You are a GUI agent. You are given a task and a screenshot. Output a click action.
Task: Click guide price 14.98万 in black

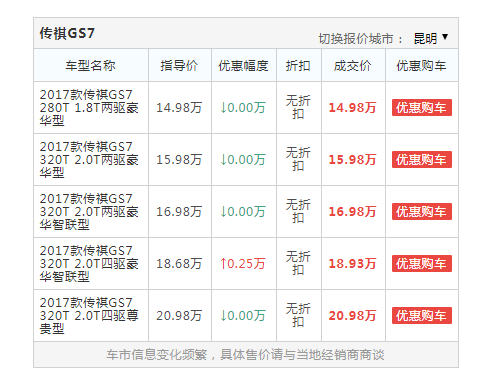[179, 107]
